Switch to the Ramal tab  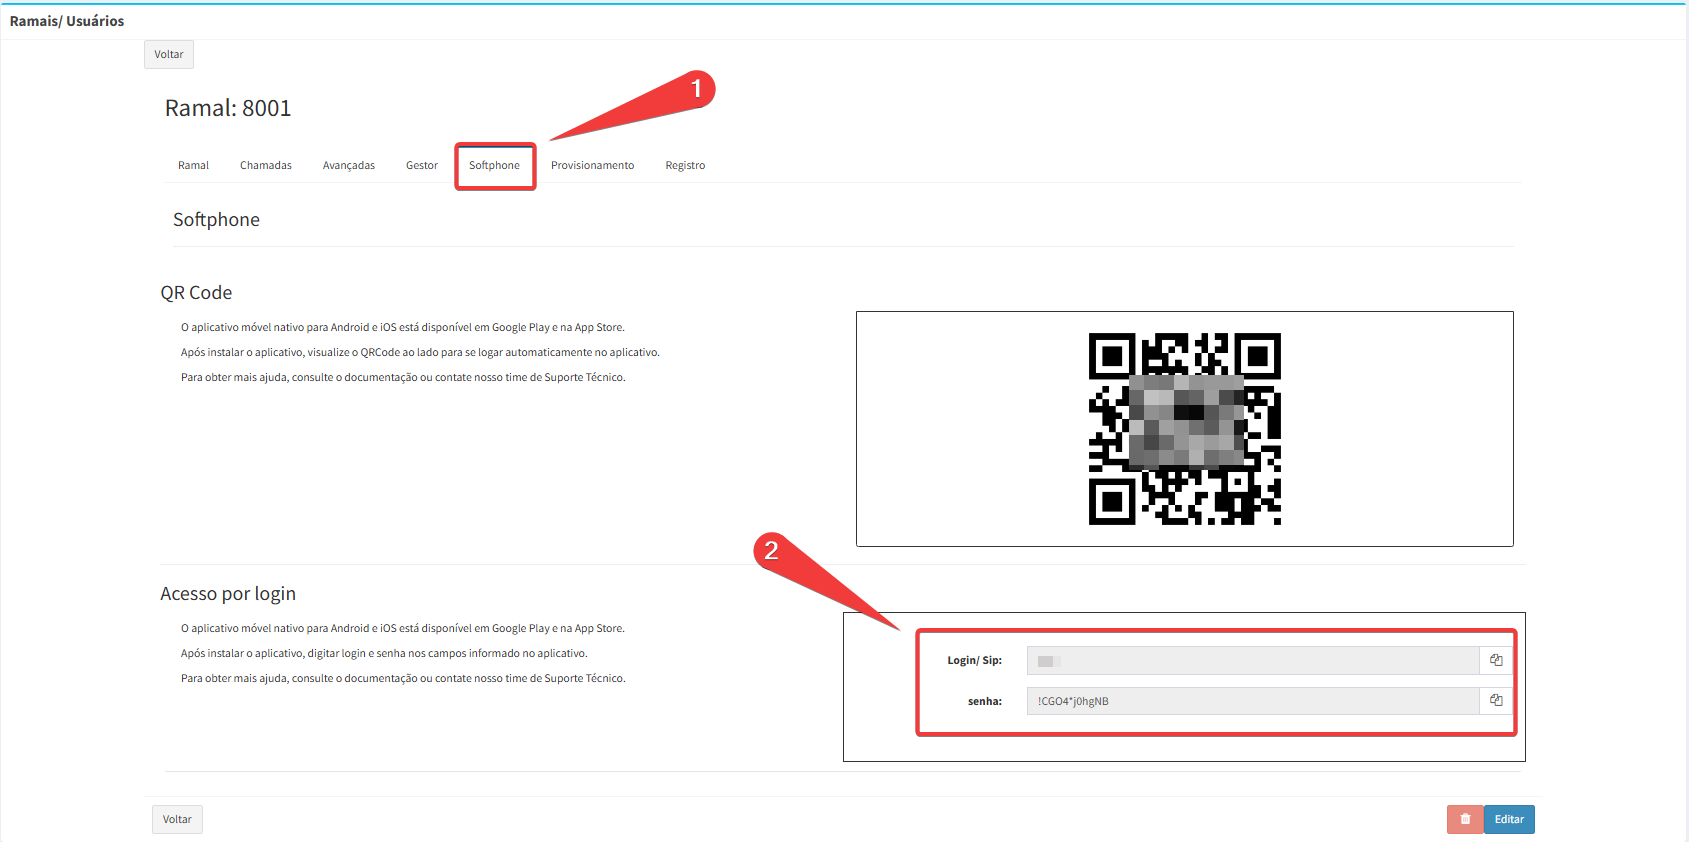193,166
